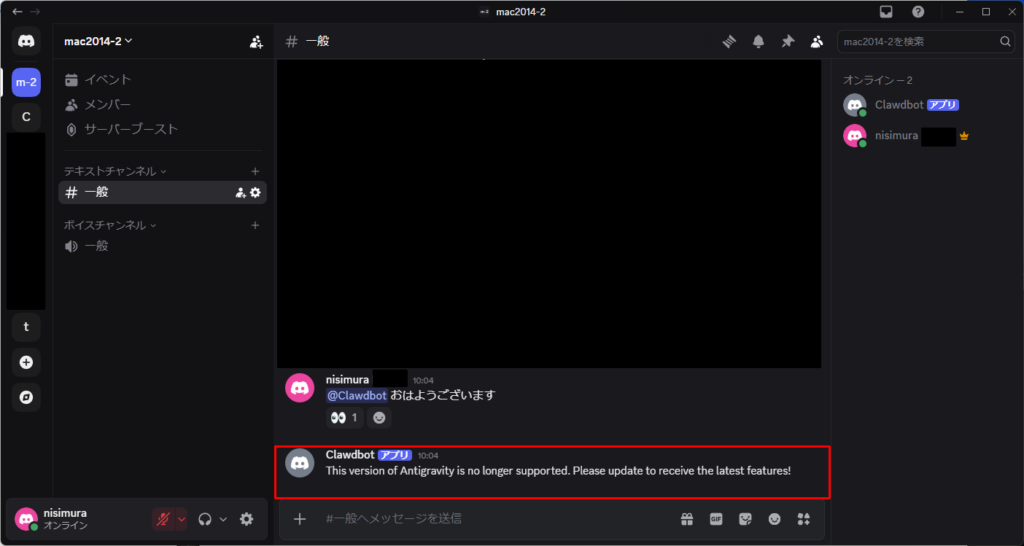Expand the mac2014-2 server dropdown menu
Screen dimensions: 1024x546
point(98,41)
